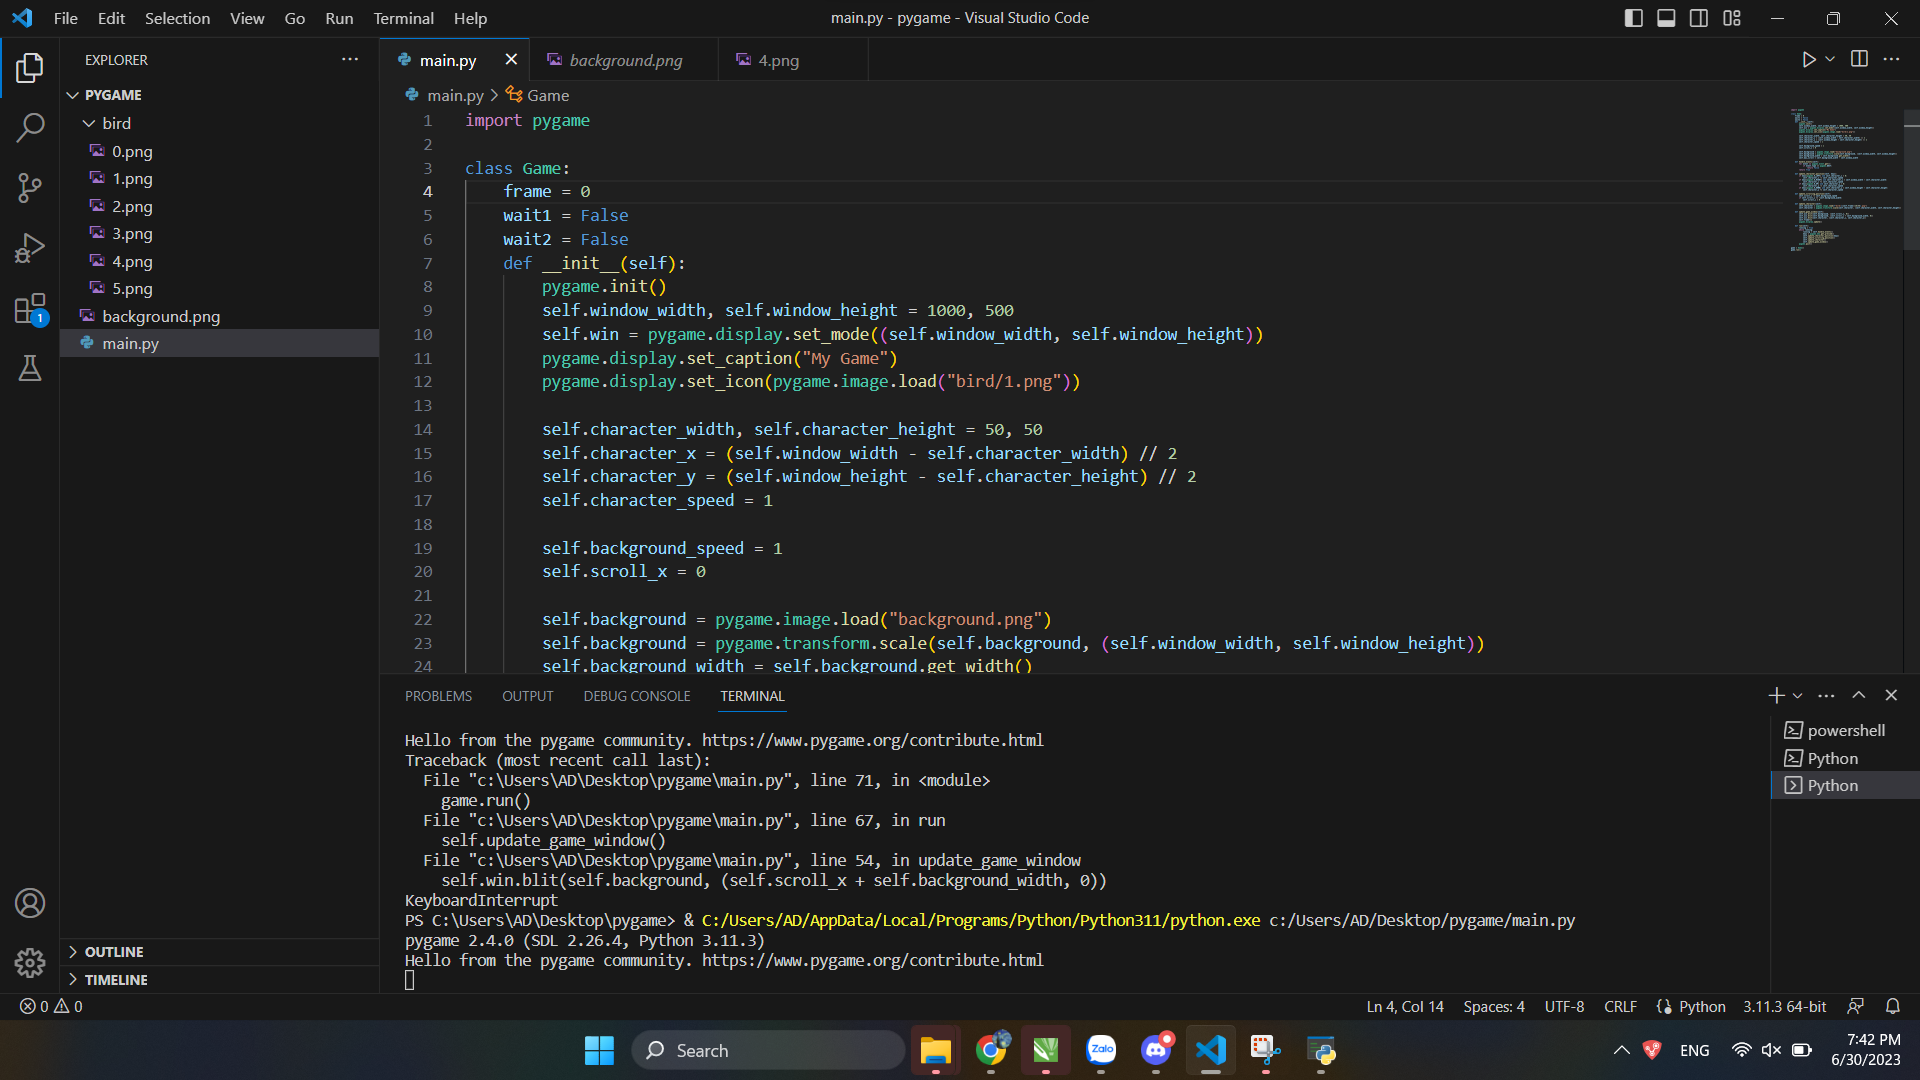The image size is (1920, 1080).
Task: Switch to the 4.png editor tab
Action: pyautogui.click(x=778, y=60)
